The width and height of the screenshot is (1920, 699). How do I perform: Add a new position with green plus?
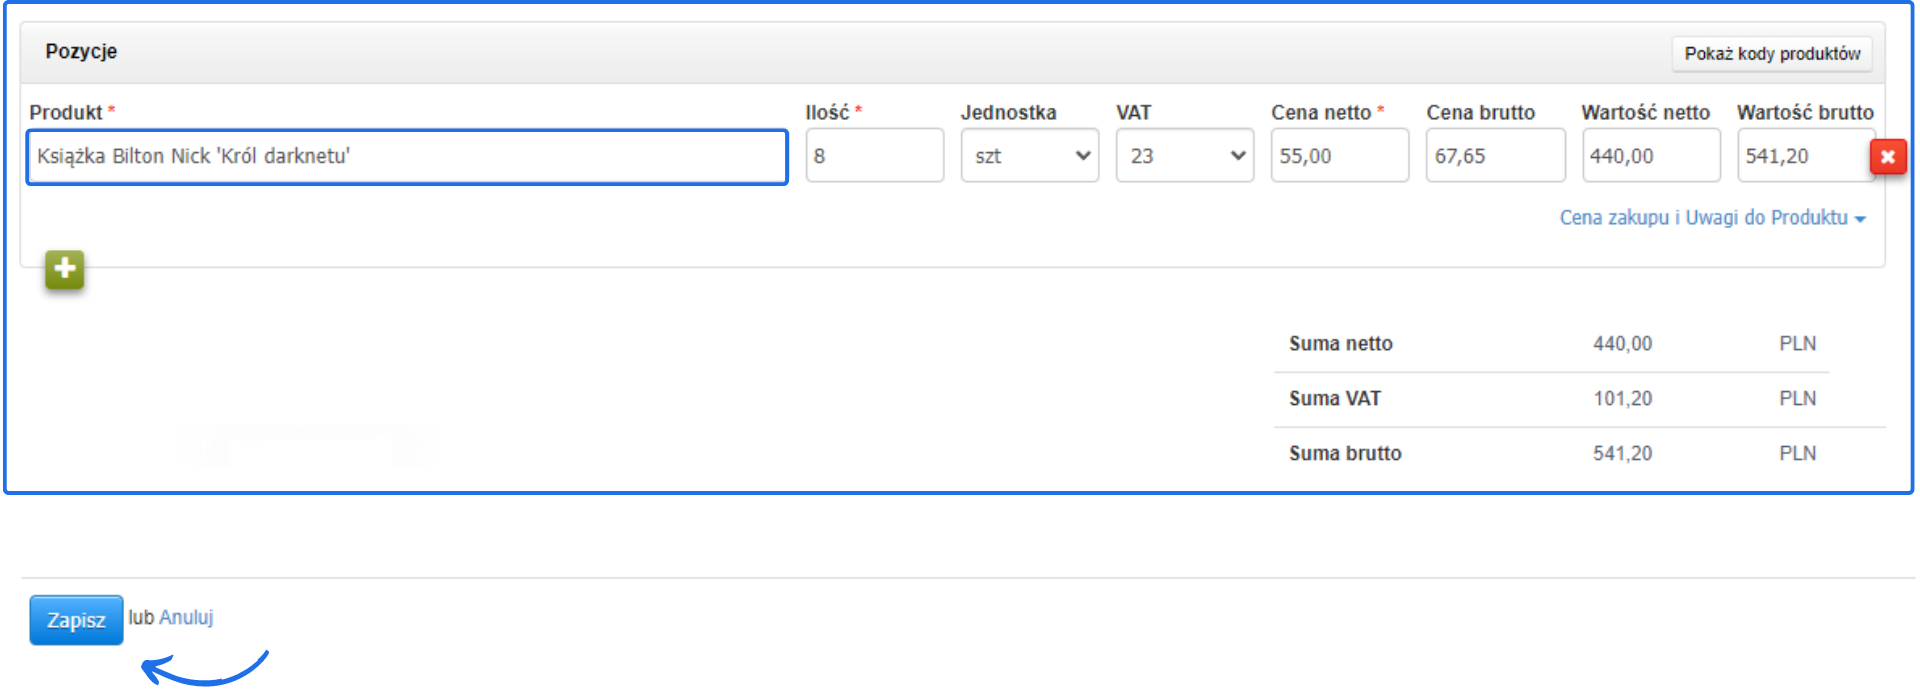65,269
